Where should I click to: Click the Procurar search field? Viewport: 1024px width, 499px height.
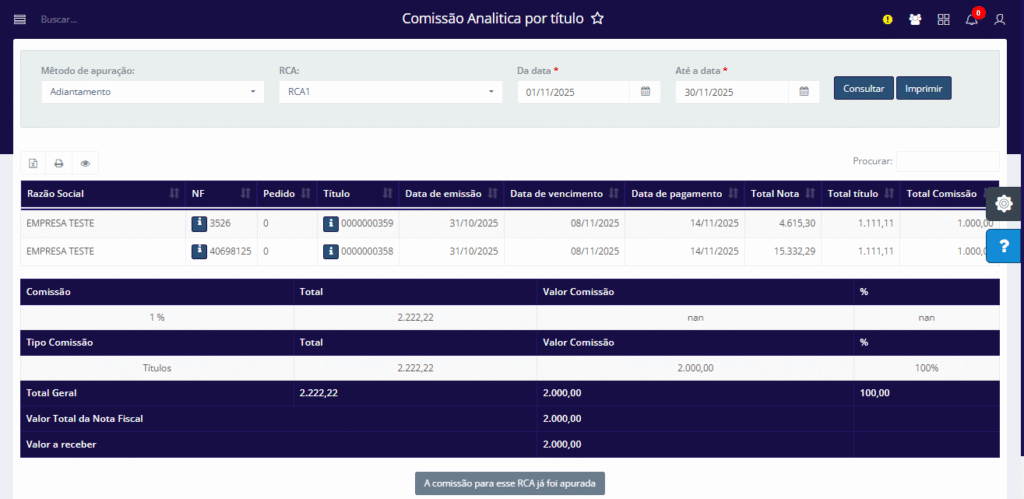coord(946,161)
